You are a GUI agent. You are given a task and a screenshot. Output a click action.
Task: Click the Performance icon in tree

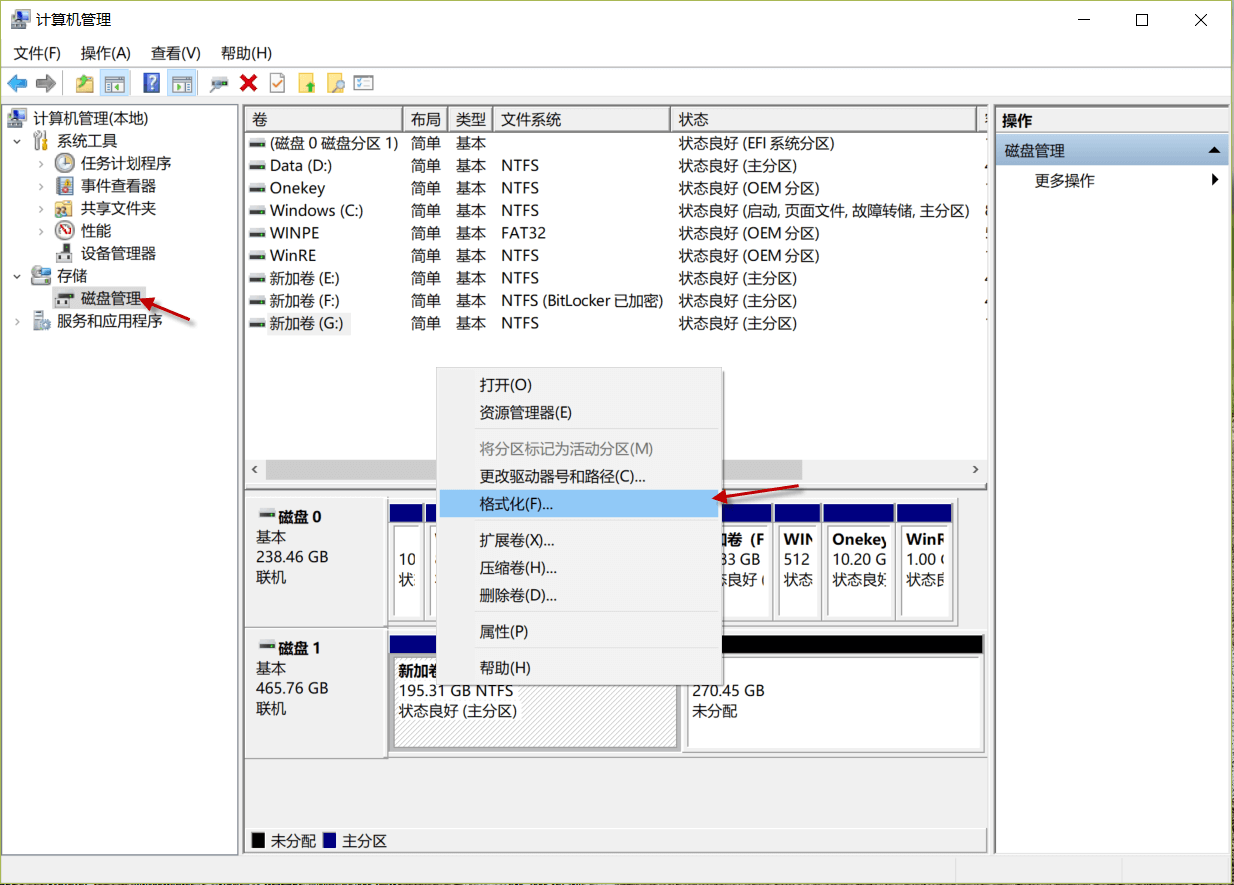[x=65, y=231]
